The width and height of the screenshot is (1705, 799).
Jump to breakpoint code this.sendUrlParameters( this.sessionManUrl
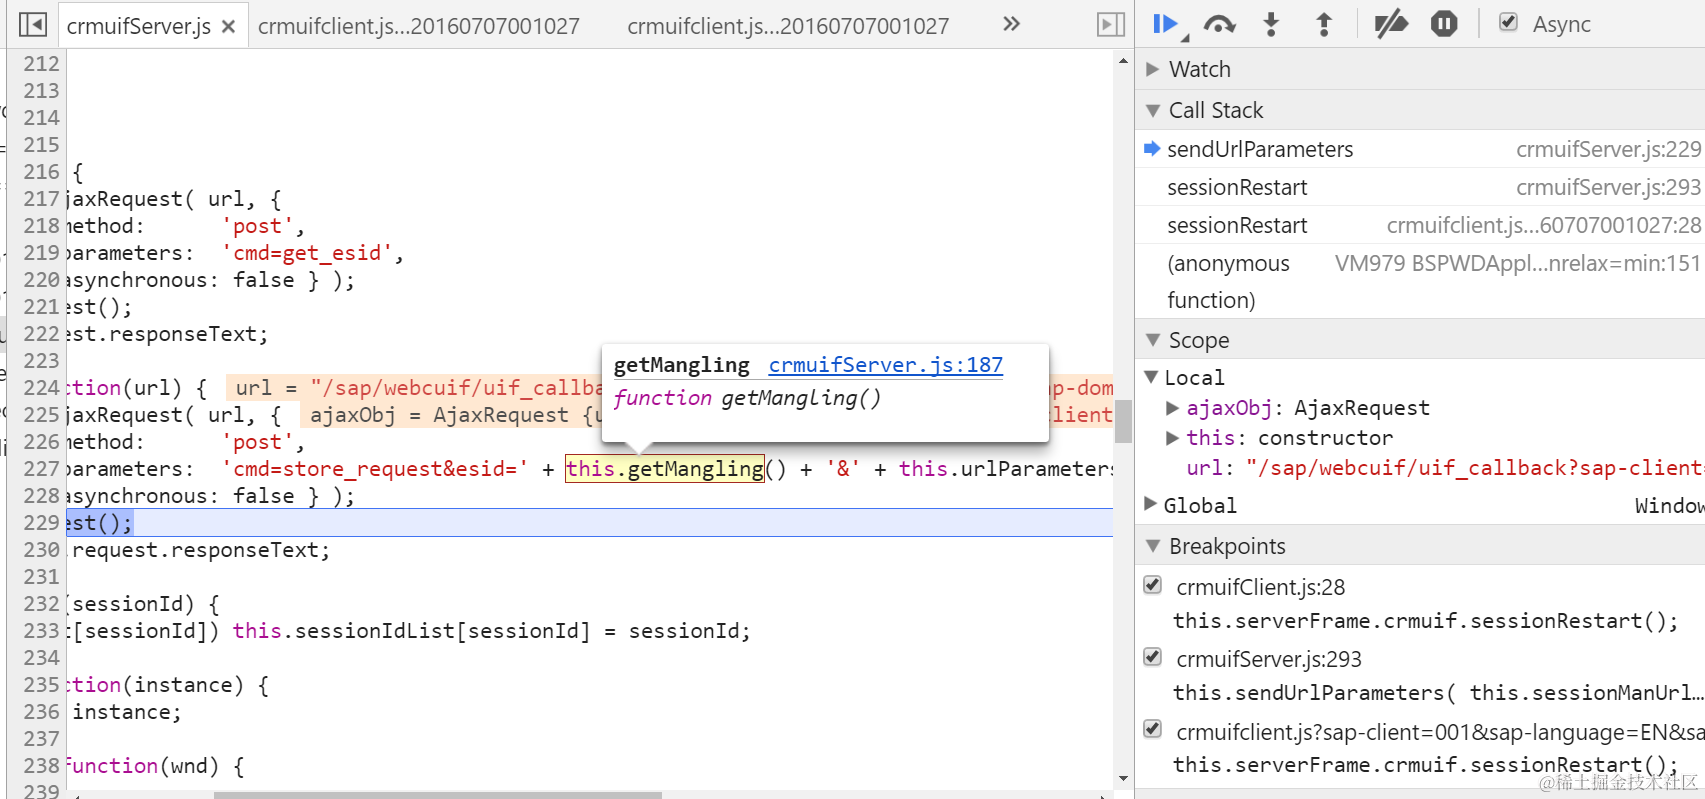pos(1438,692)
